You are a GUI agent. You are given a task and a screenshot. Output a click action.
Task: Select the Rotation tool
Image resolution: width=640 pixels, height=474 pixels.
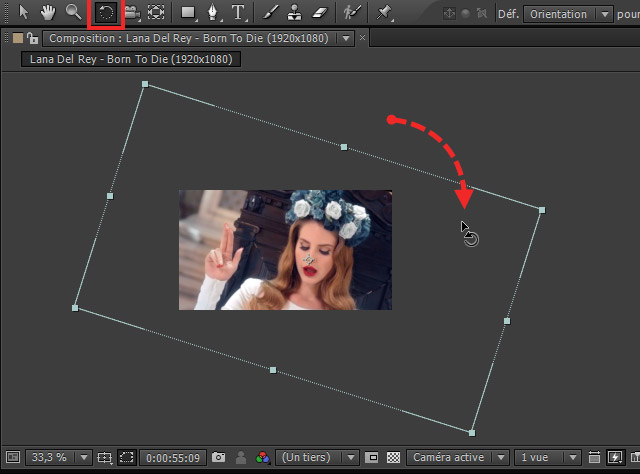(106, 13)
